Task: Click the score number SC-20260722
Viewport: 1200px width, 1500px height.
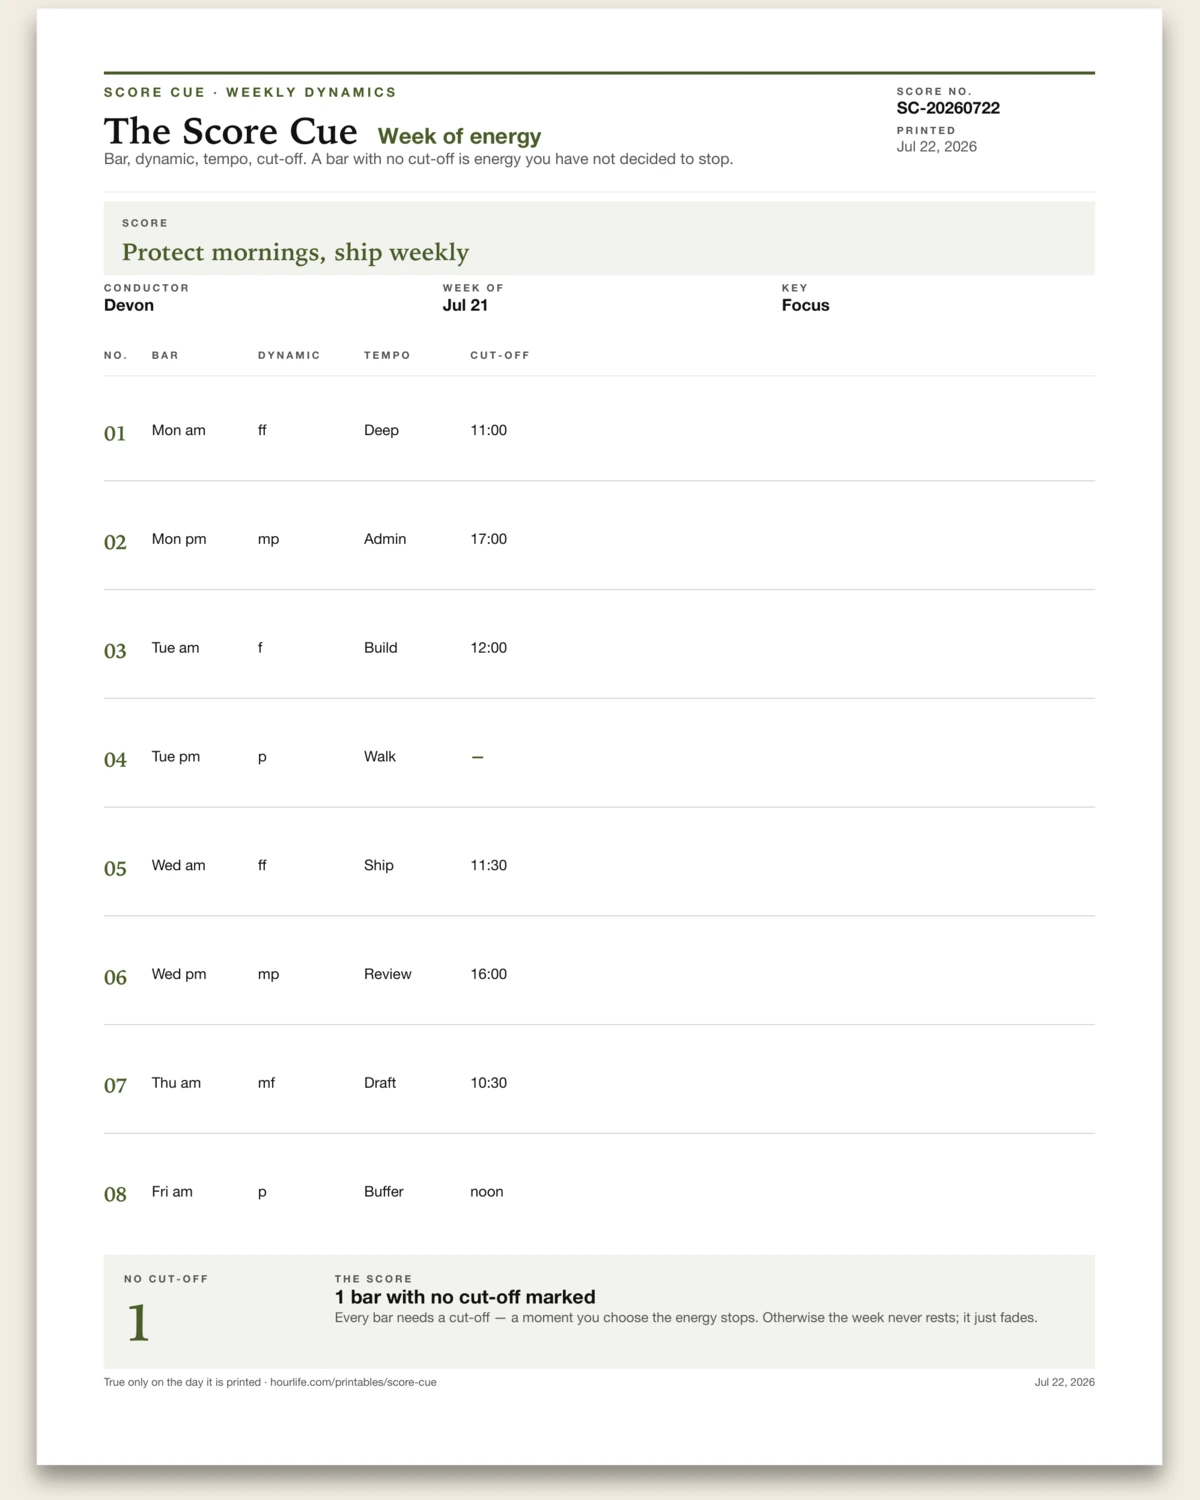Action: pyautogui.click(x=948, y=108)
